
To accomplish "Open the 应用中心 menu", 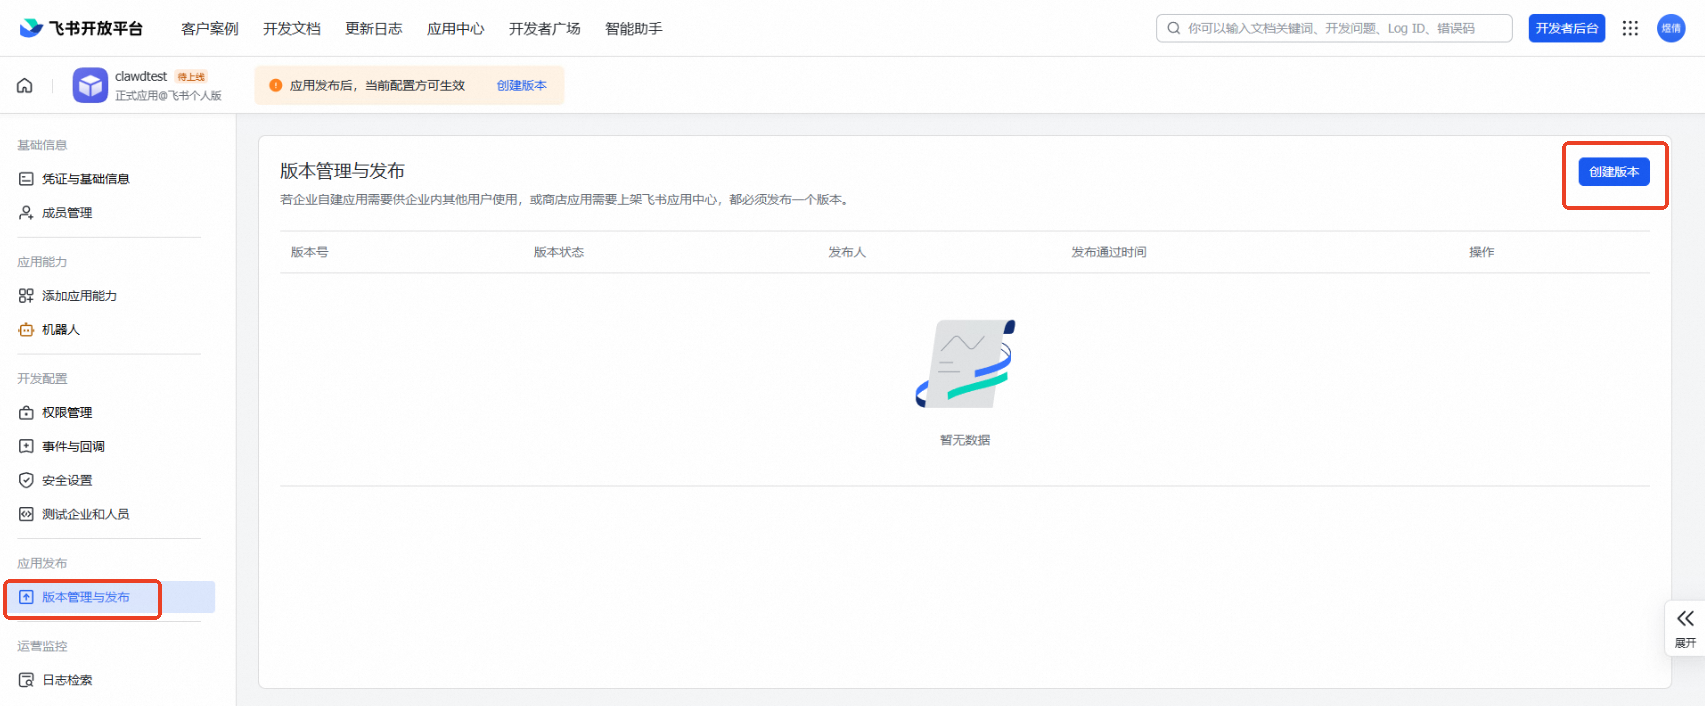I will point(455,28).
